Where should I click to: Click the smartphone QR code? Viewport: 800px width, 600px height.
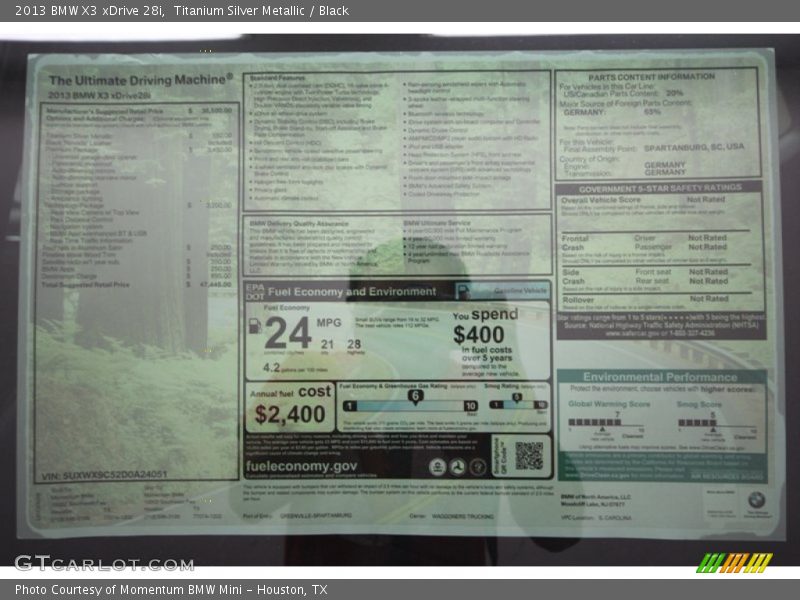529,456
